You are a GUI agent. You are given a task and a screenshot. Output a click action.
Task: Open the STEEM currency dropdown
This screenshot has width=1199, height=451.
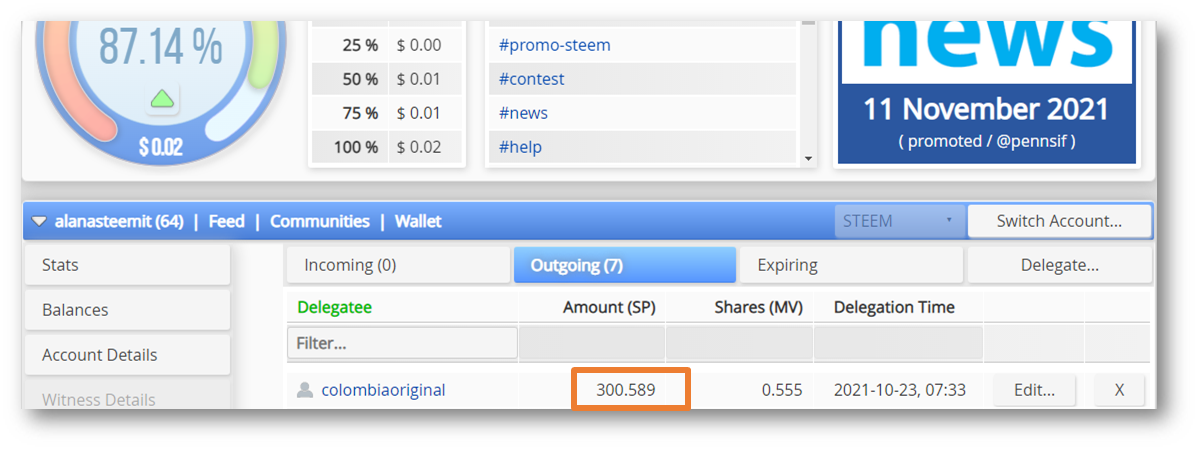pyautogui.click(x=899, y=221)
